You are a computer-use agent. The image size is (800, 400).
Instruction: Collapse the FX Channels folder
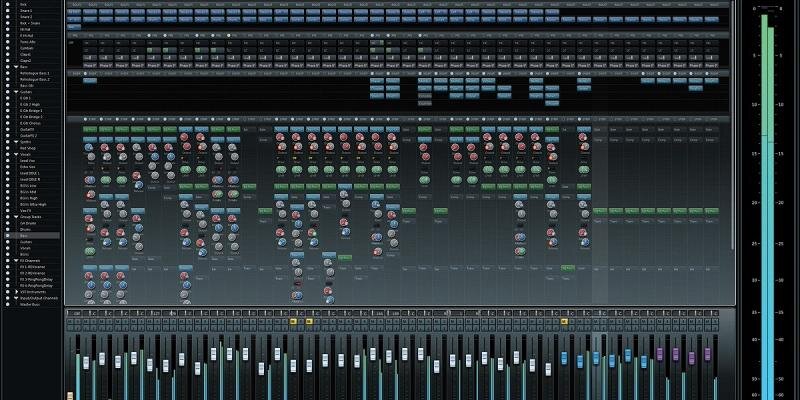(x=16, y=261)
